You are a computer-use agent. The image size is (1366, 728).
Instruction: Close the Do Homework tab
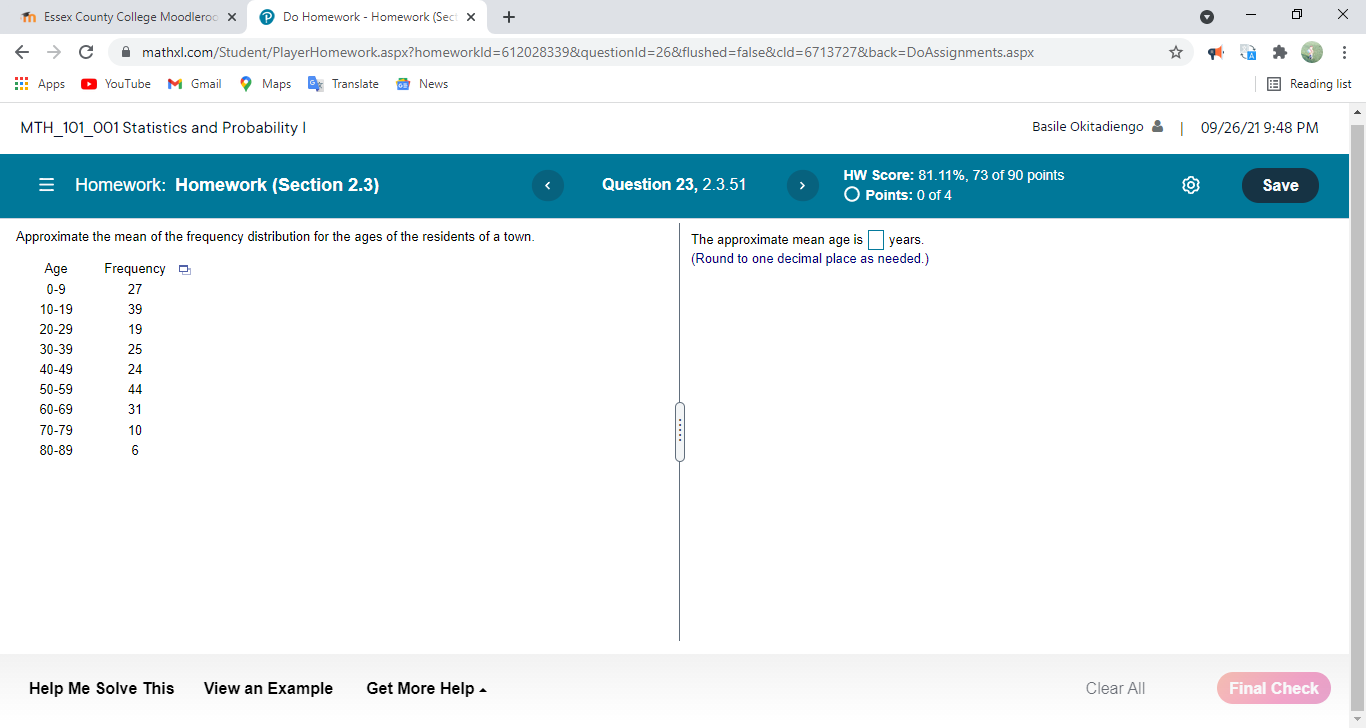[471, 17]
